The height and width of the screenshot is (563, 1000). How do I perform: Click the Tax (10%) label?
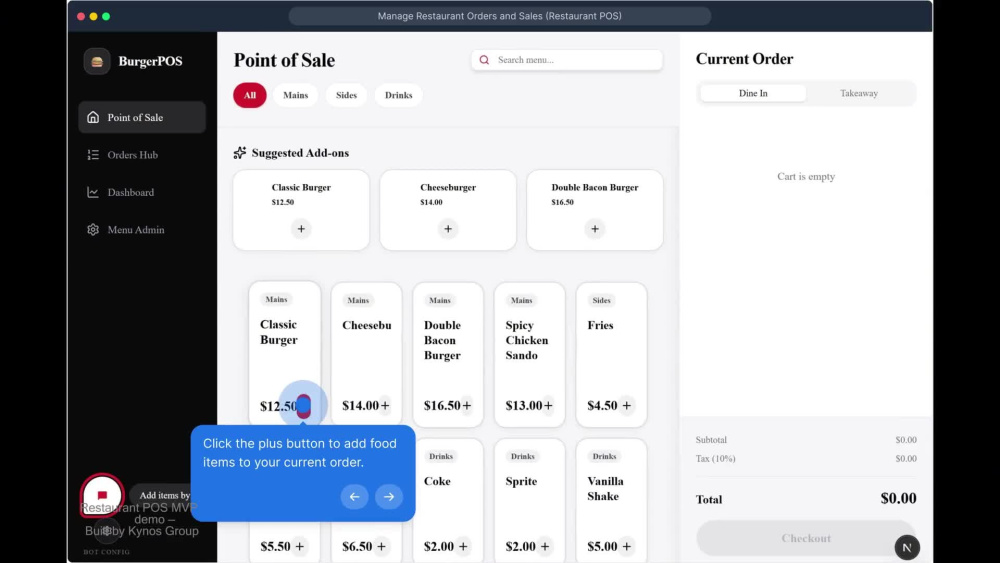pos(716,458)
